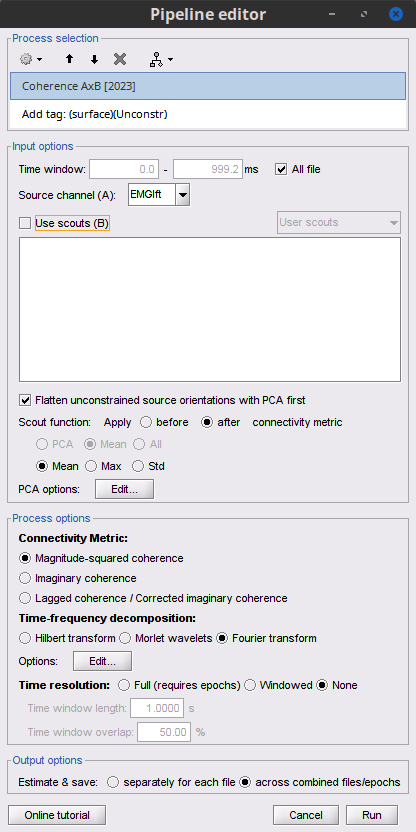
Task: Open the gear process-selection menu
Action: point(31,59)
